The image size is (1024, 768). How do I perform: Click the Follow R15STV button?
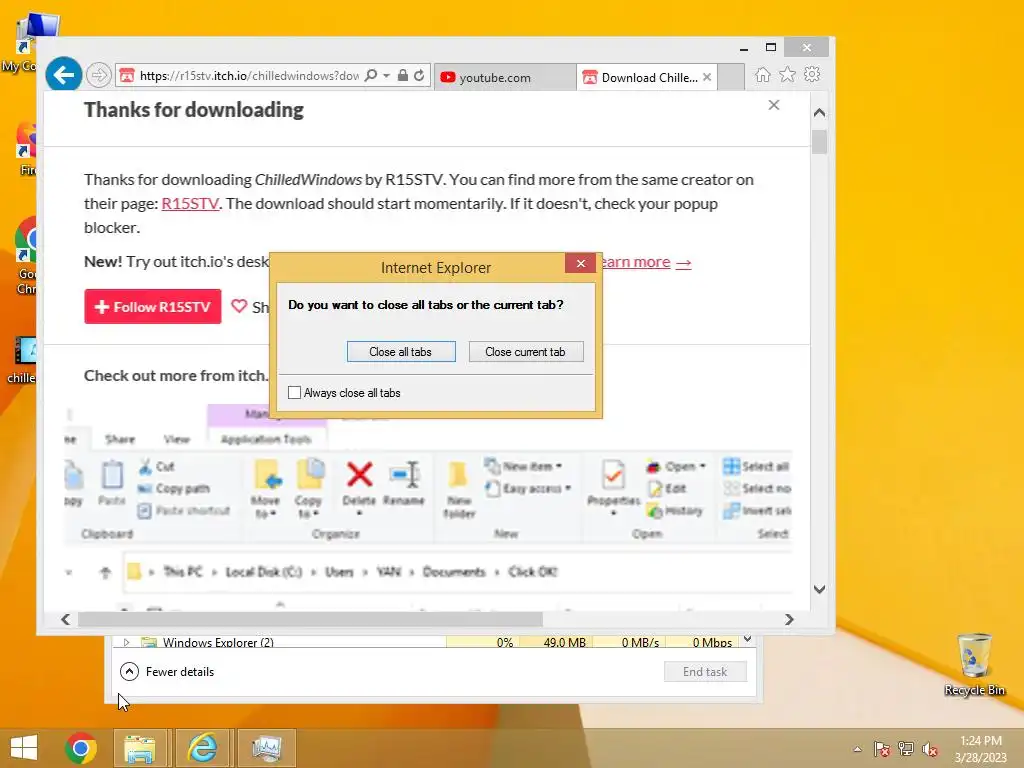[153, 306]
